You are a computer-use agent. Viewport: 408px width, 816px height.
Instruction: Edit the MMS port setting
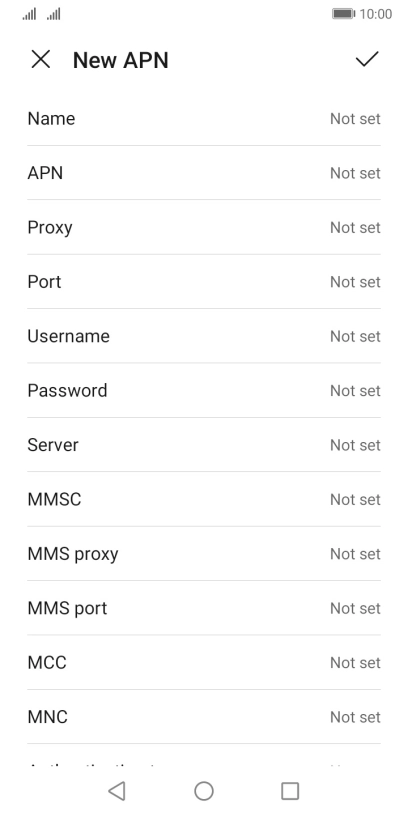tap(204, 608)
